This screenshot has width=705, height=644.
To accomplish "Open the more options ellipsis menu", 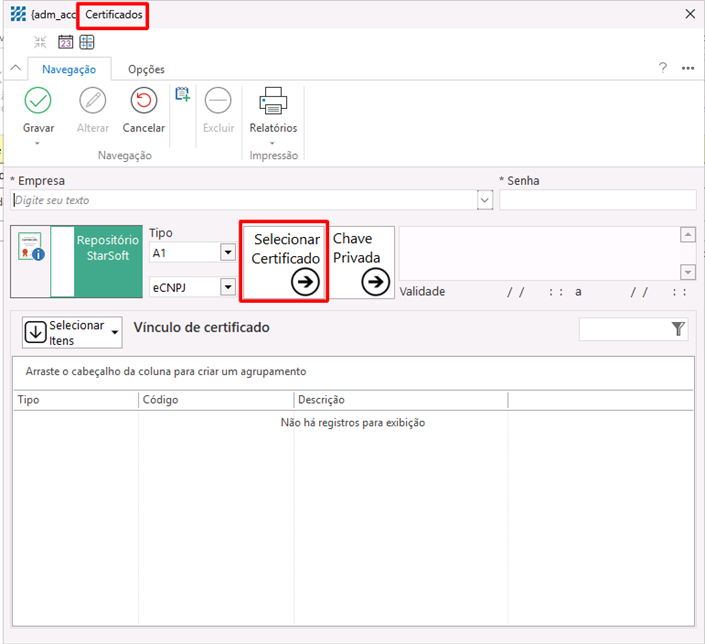I will pyautogui.click(x=688, y=68).
